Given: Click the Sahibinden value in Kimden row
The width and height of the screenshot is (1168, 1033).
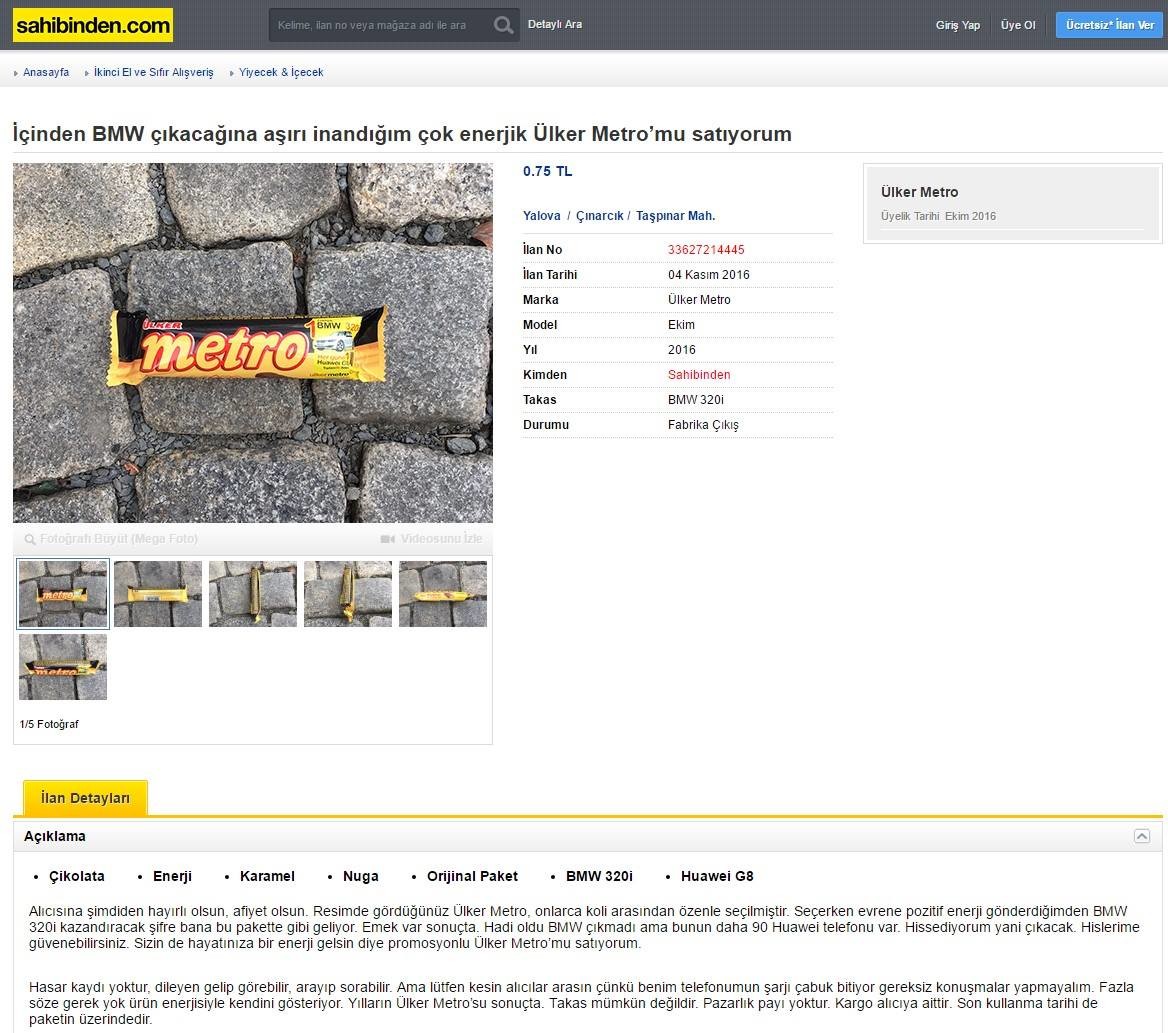Looking at the screenshot, I should pyautogui.click(x=699, y=375).
